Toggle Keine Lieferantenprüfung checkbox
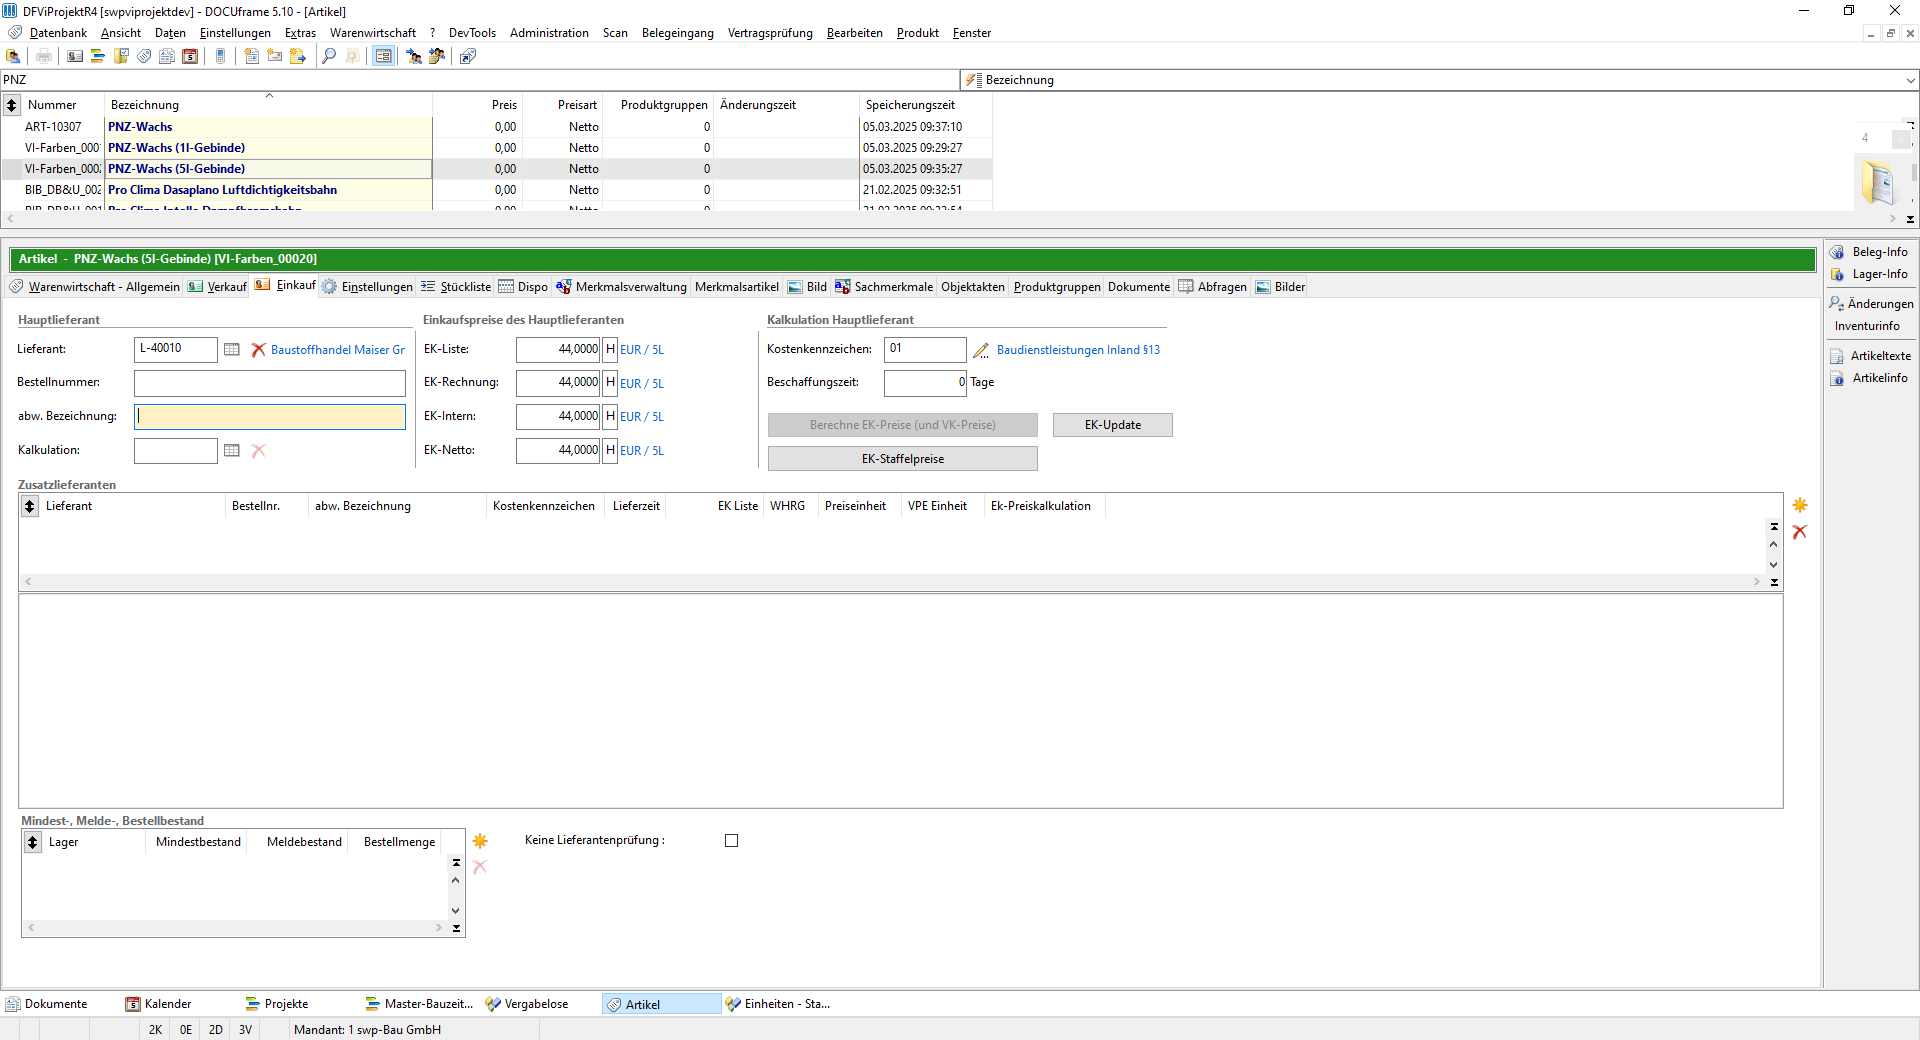This screenshot has height=1040, width=1920. click(x=732, y=841)
